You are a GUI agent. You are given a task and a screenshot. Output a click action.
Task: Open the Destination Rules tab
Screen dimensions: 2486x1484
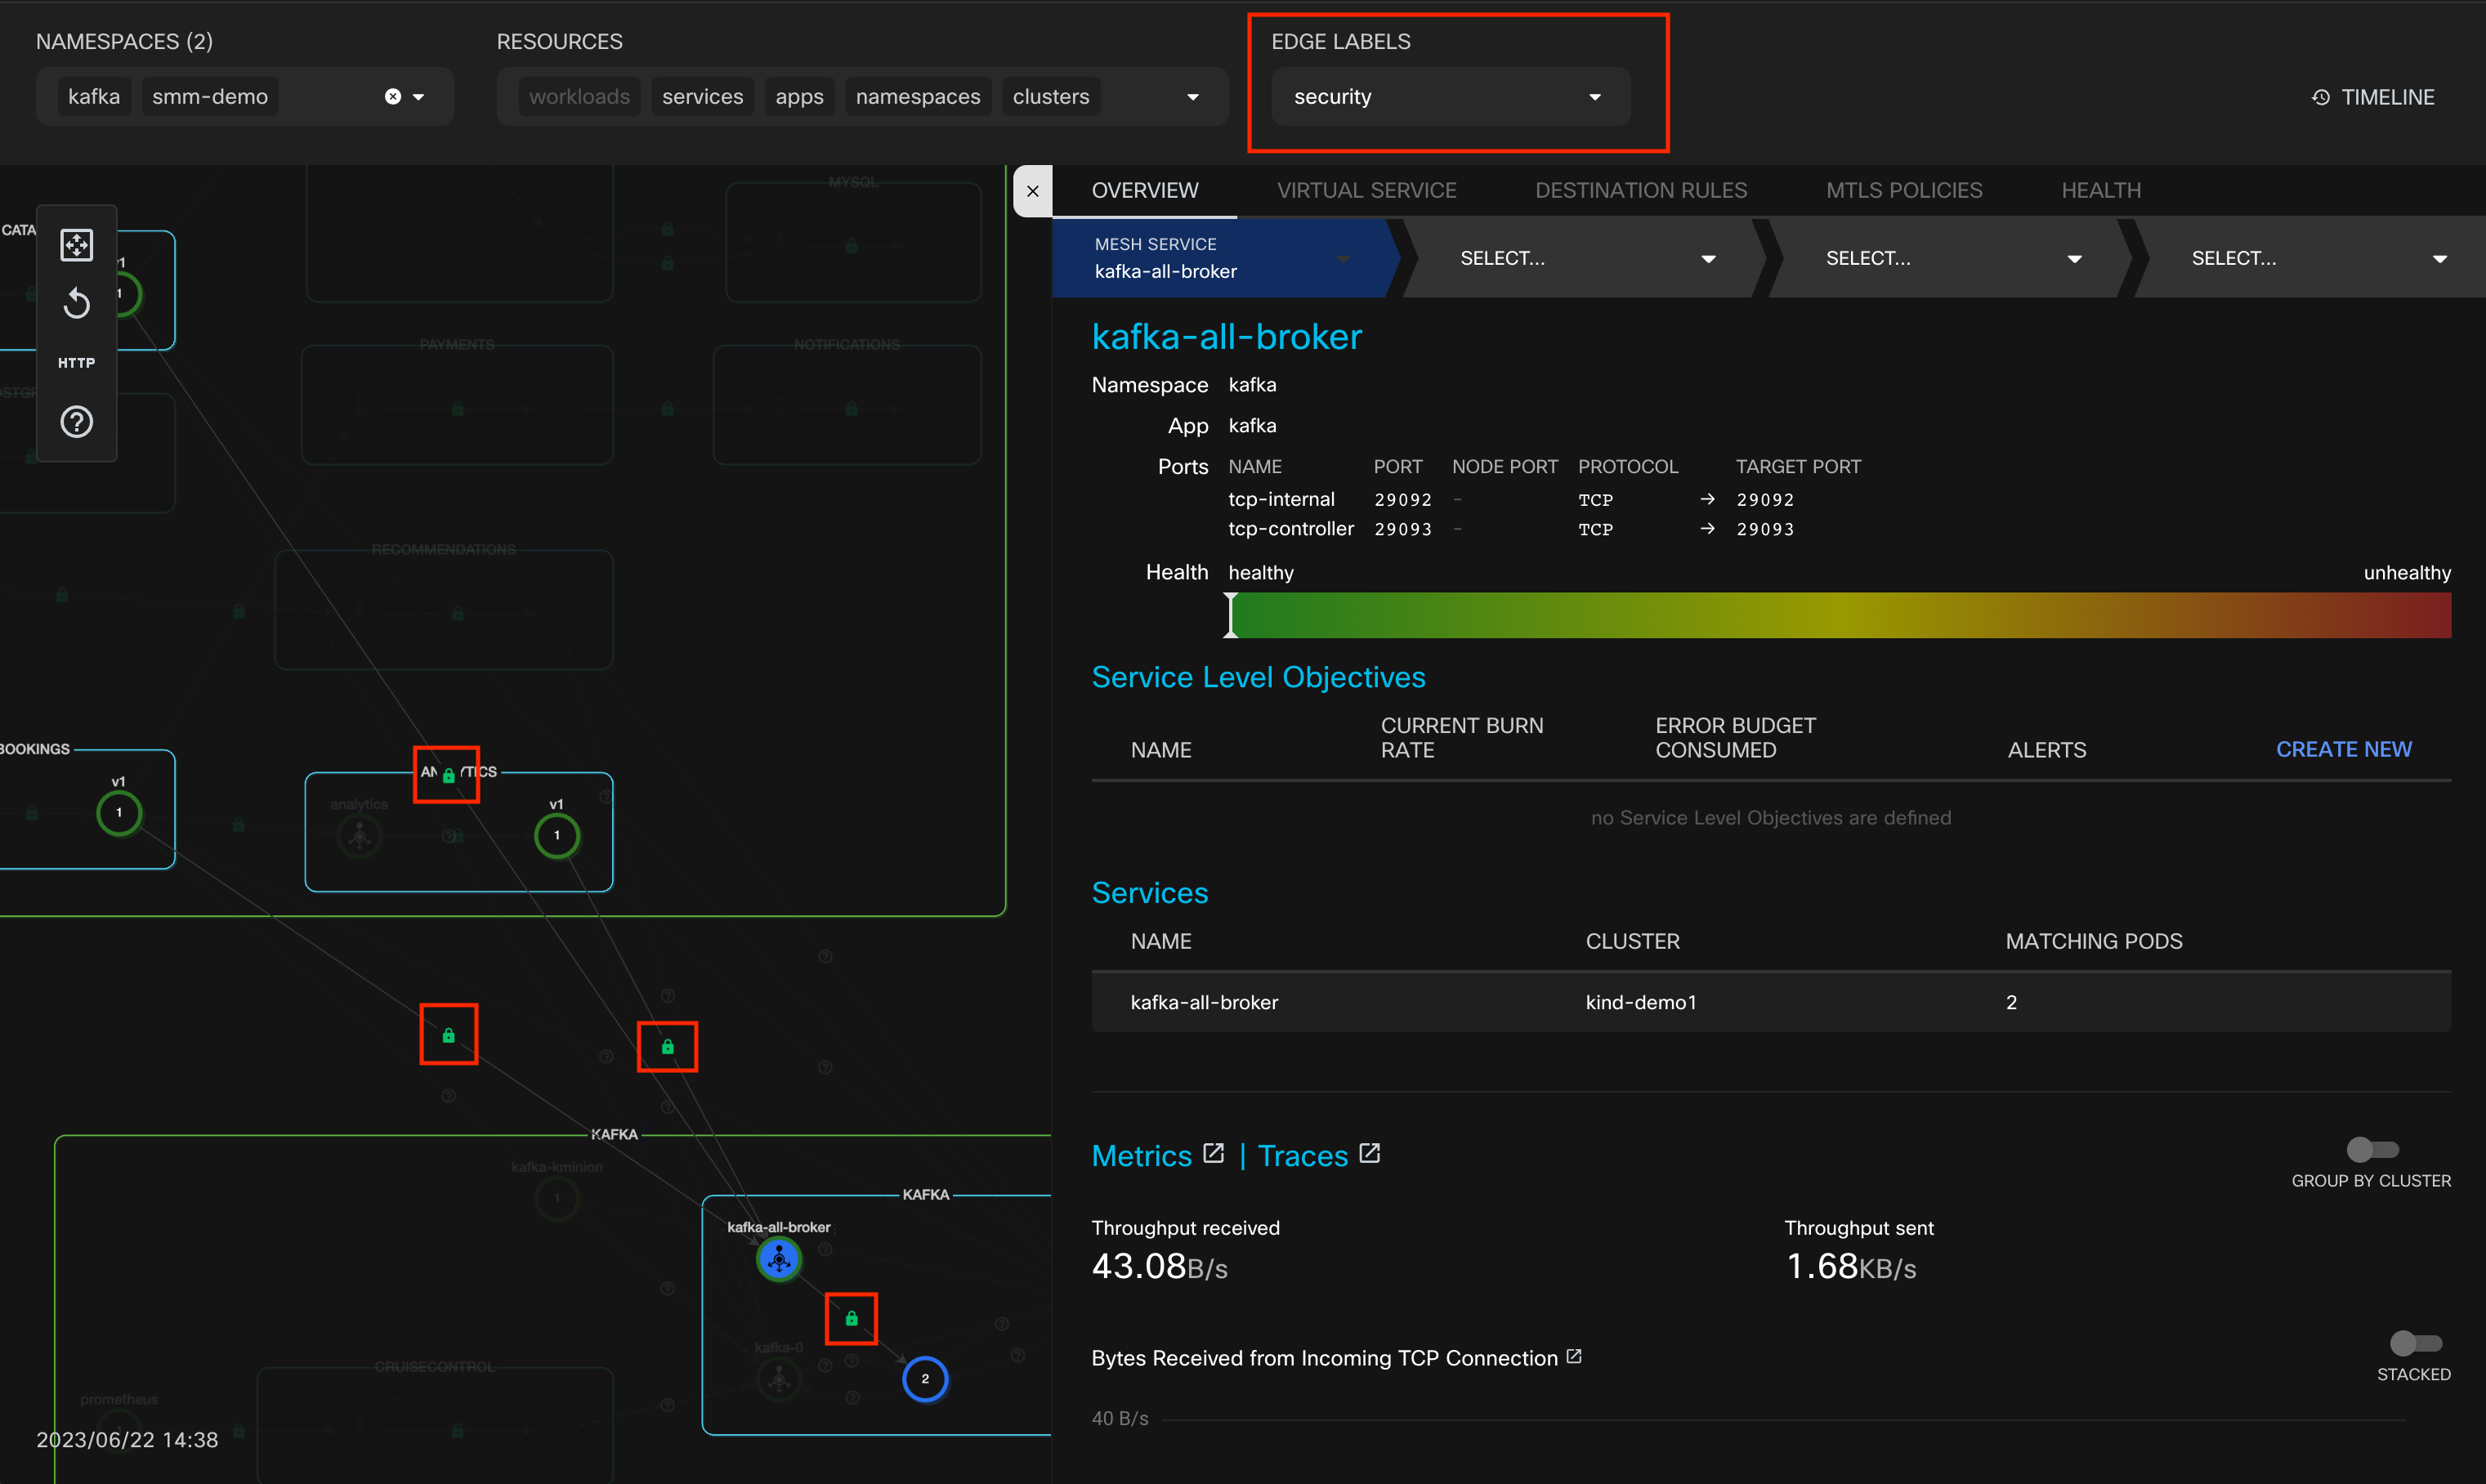coord(1641,190)
